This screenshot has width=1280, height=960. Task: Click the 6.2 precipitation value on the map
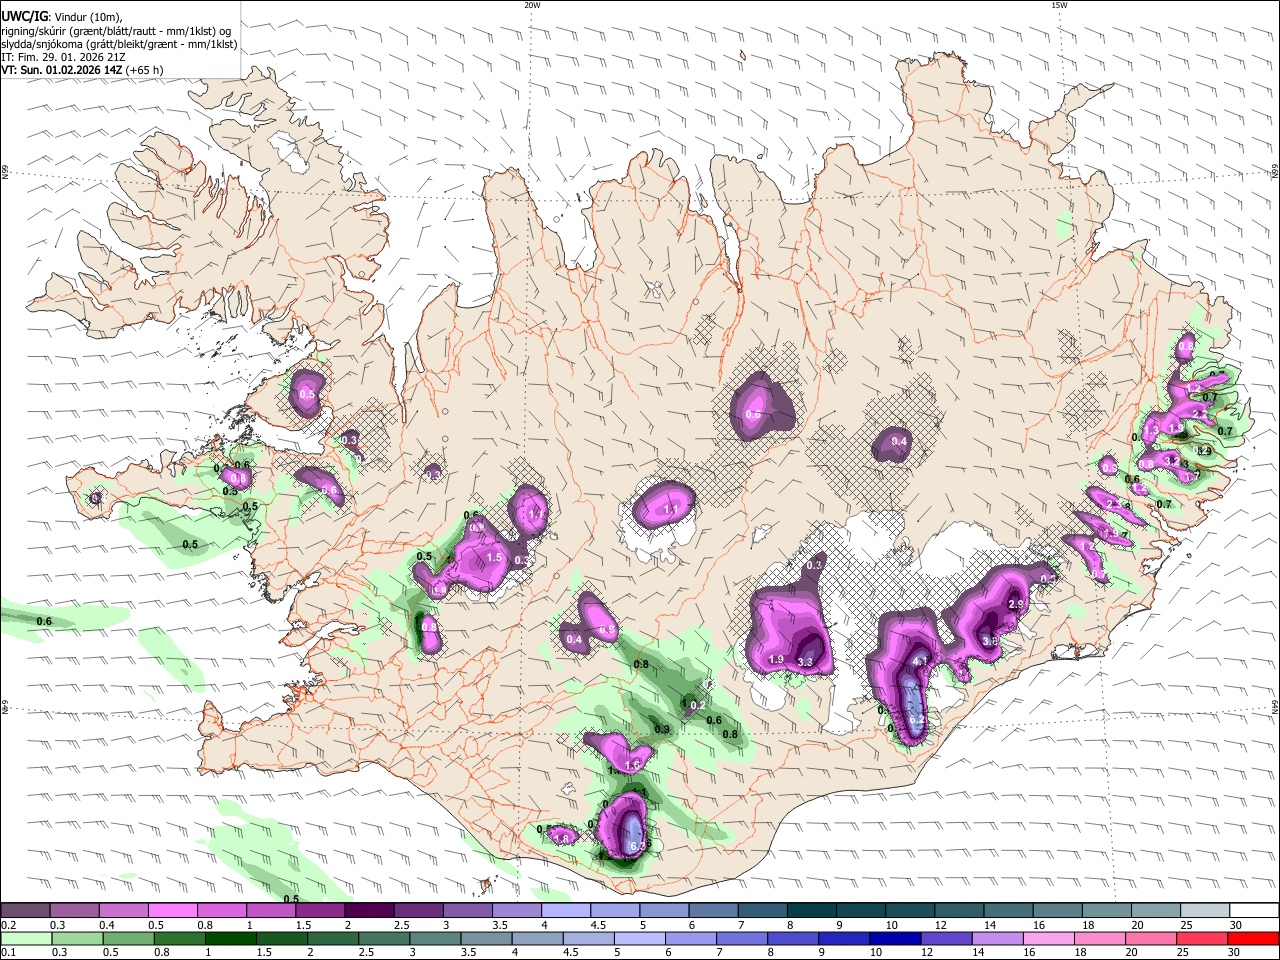click(x=918, y=720)
